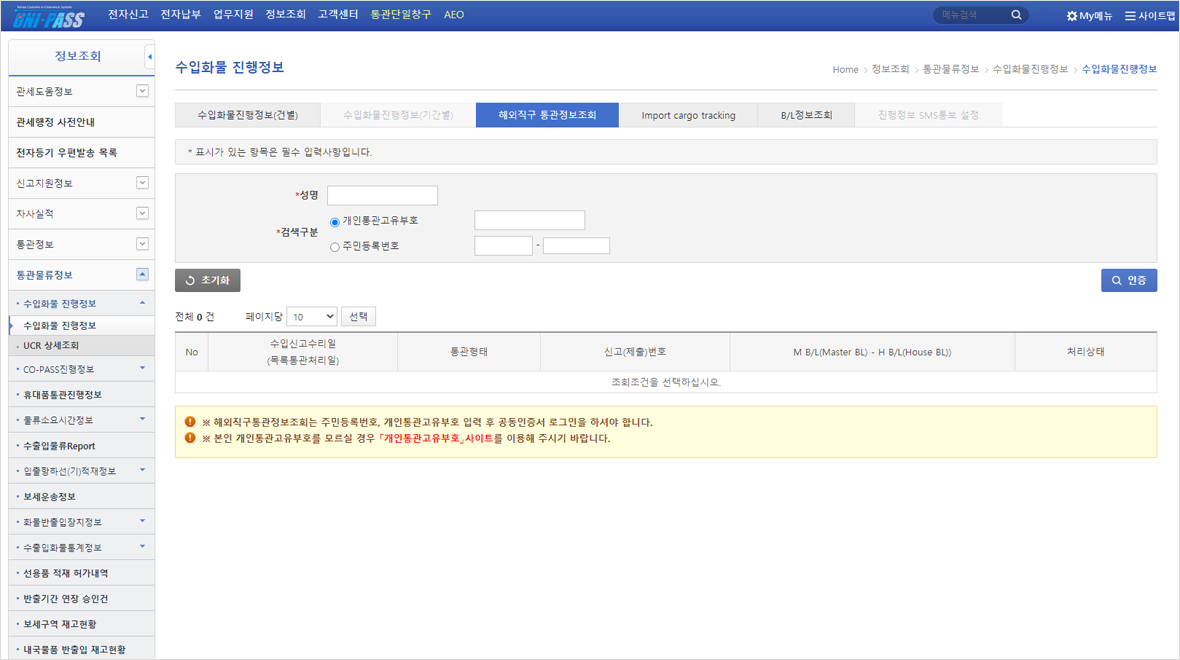Viewport: 1180px width, 660px height.
Task: Switch to the B/L정보조회 tab
Action: pos(806,115)
